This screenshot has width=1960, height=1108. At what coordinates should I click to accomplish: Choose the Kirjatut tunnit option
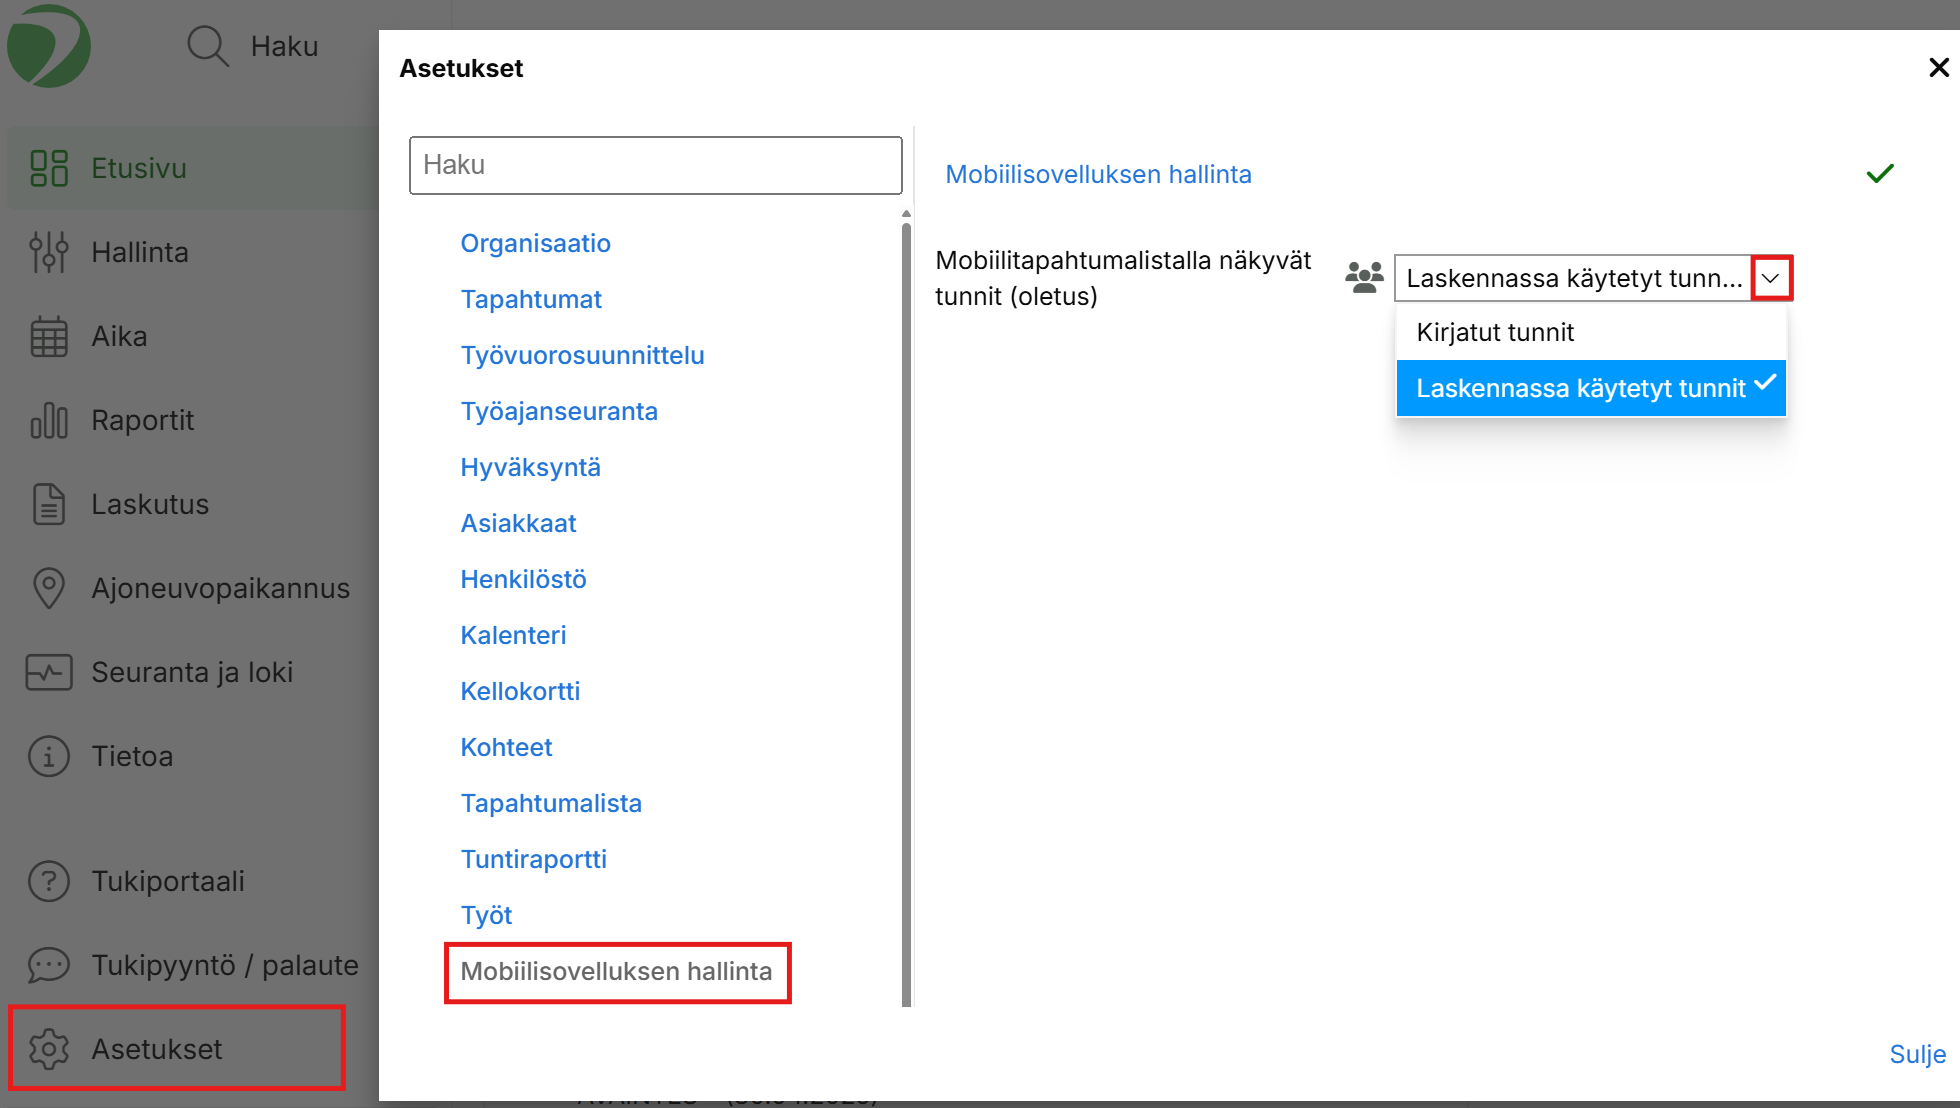coord(1495,333)
